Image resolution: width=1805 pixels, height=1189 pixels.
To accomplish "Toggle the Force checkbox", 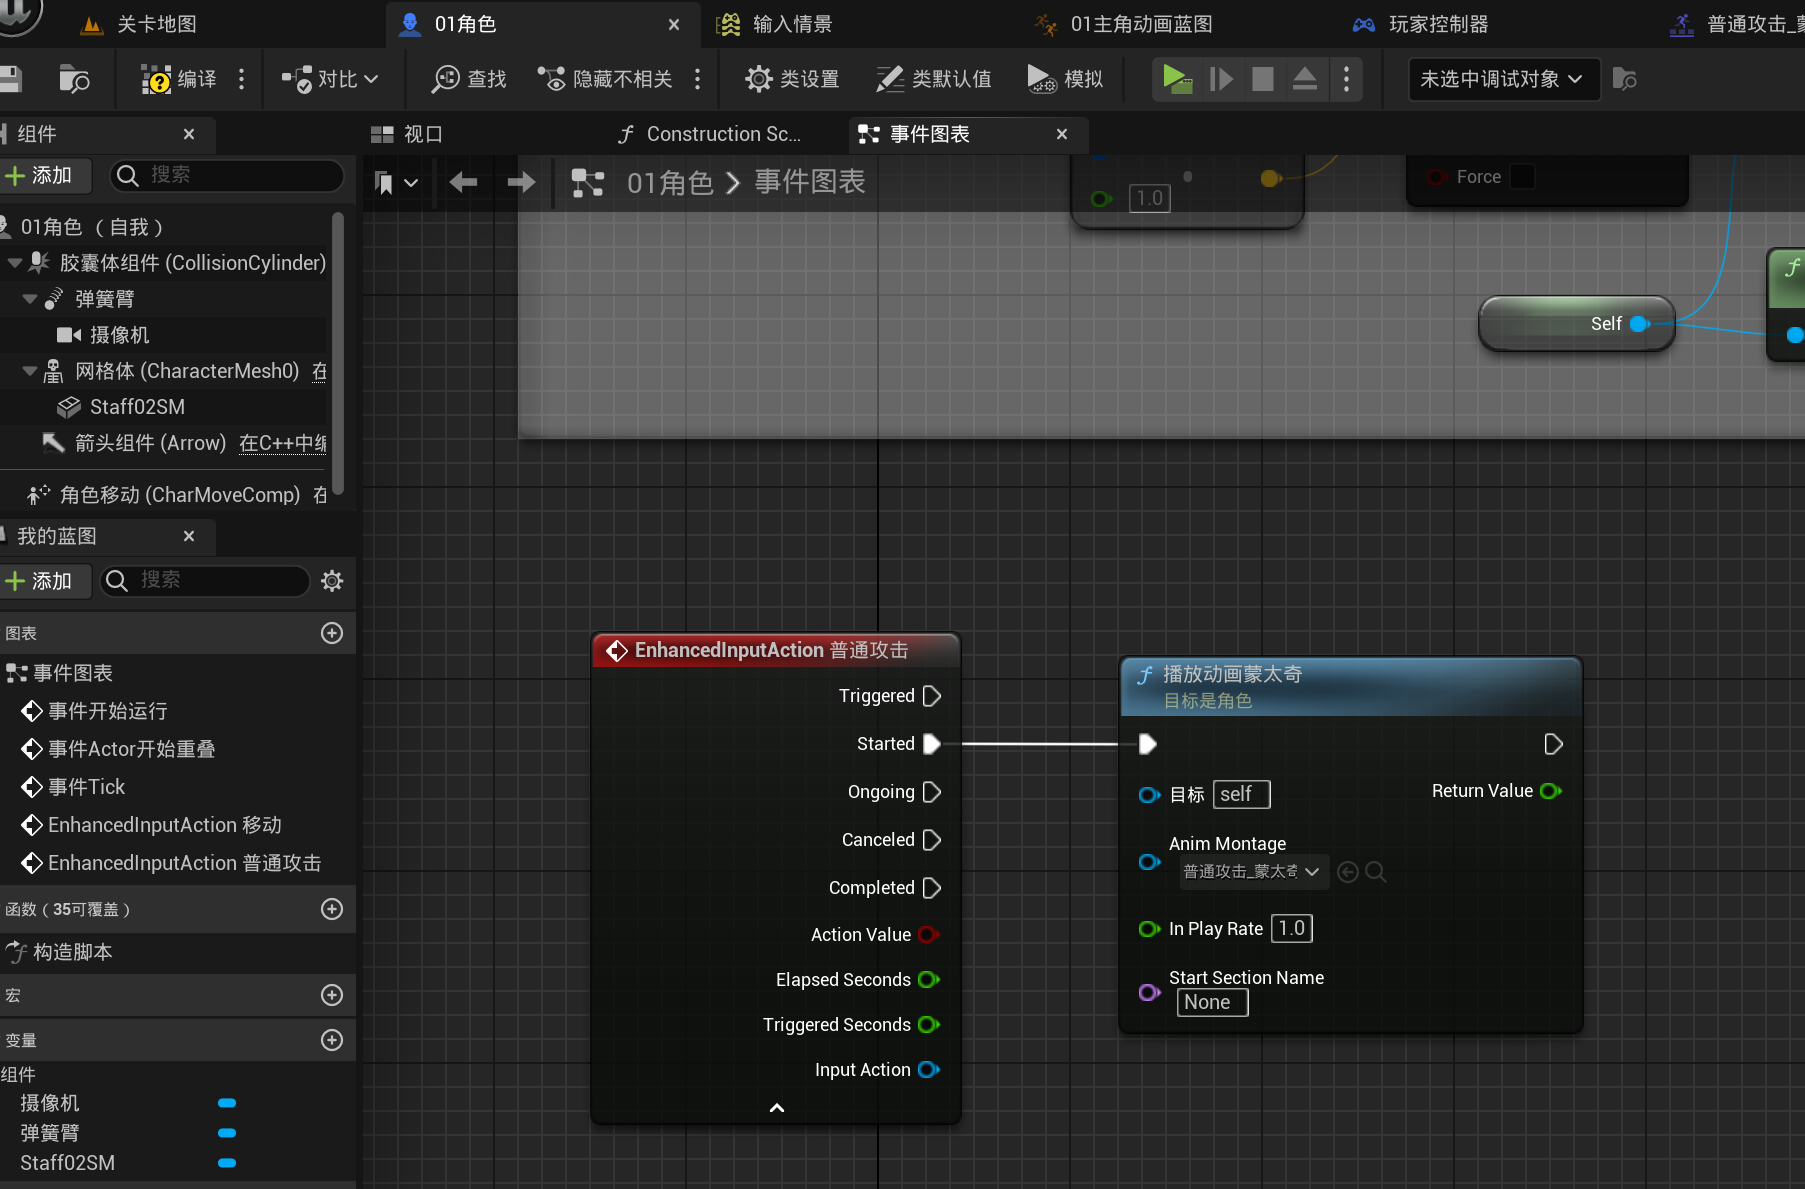I will (x=1521, y=177).
